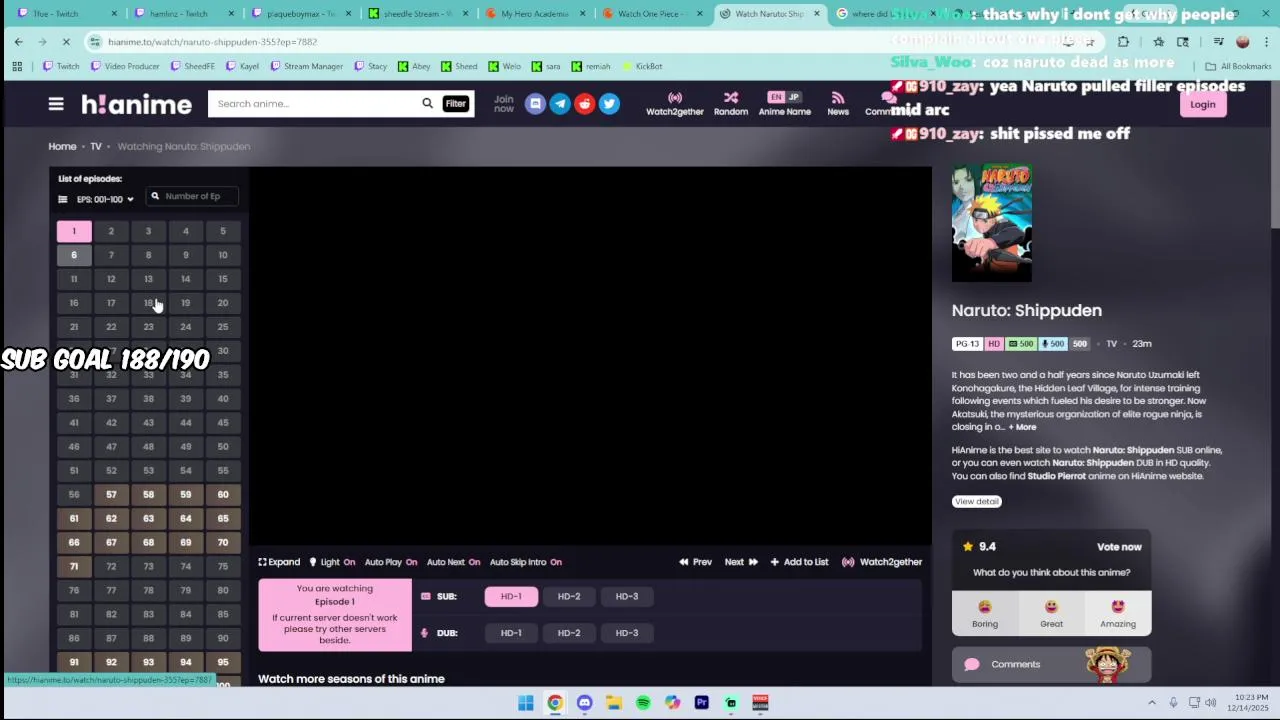
Task: Toggle Auto Skip Intro setting
Action: pyautogui.click(x=526, y=562)
